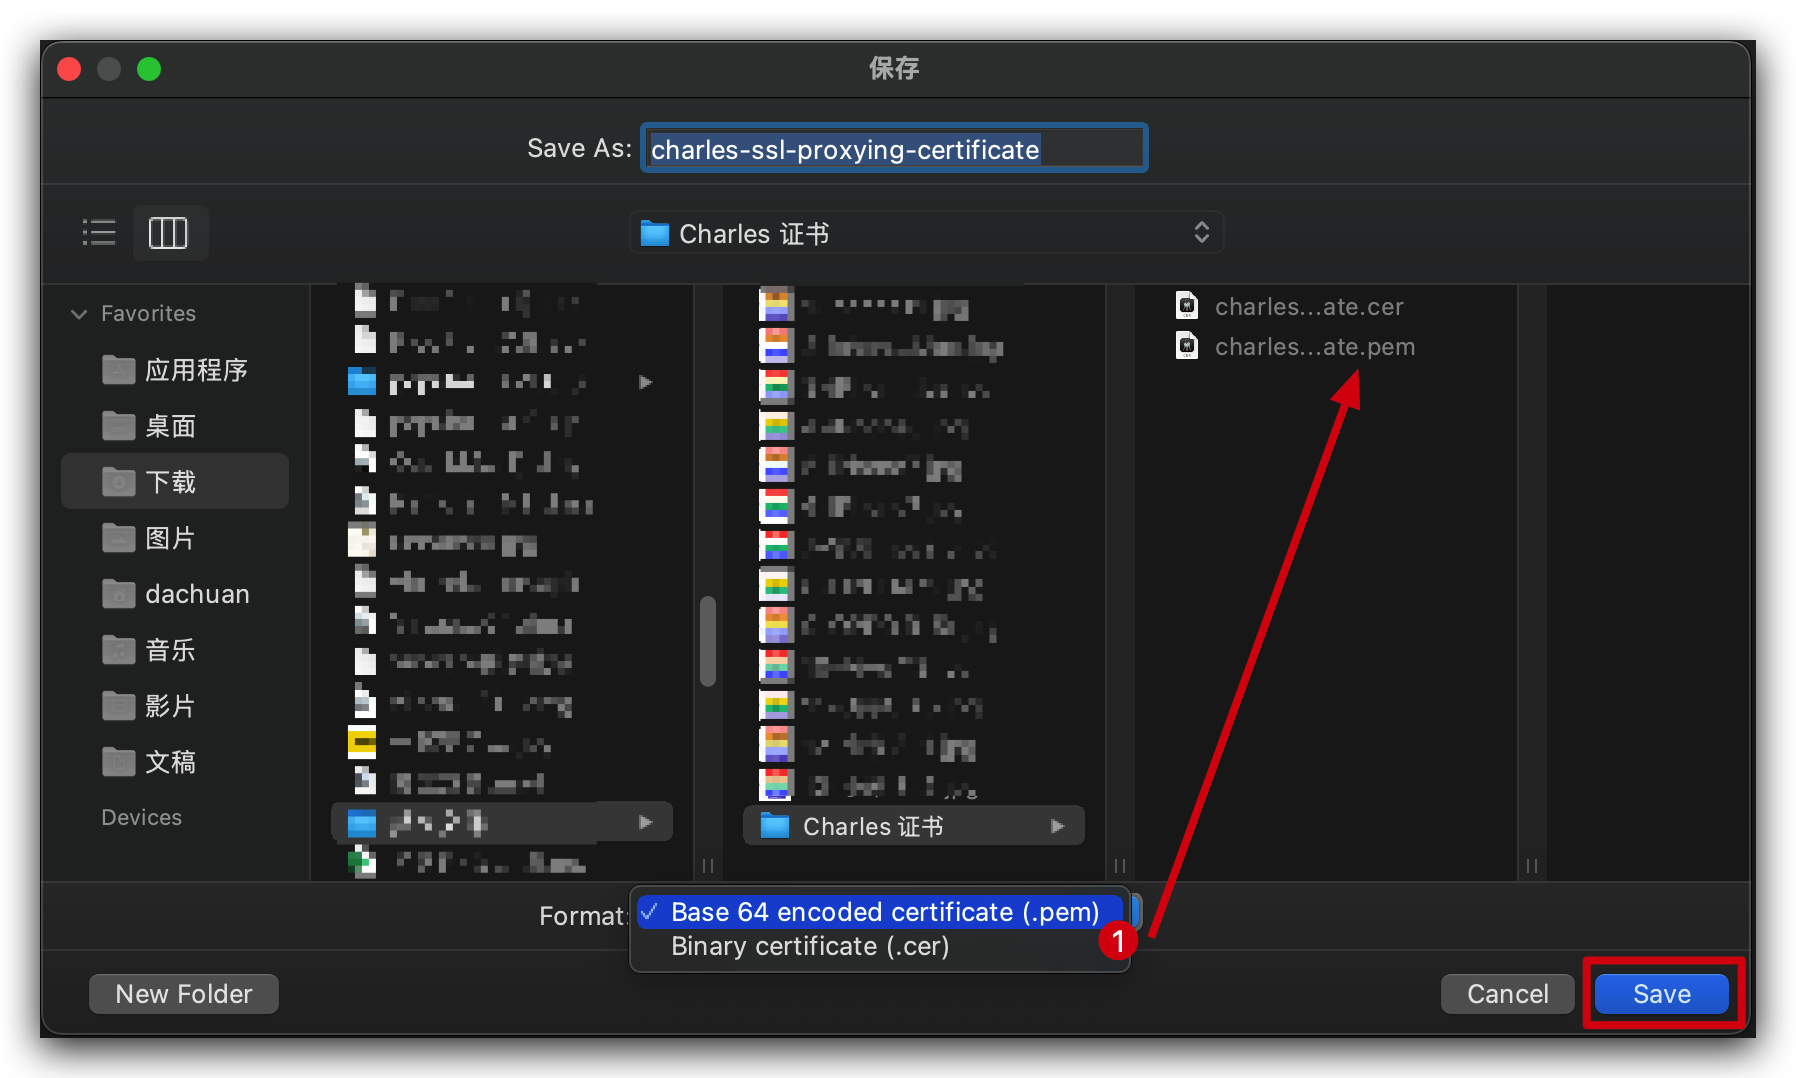The width and height of the screenshot is (1796, 1078).
Task: Click the charles...ate.pem certificate file icon
Action: pos(1187,345)
